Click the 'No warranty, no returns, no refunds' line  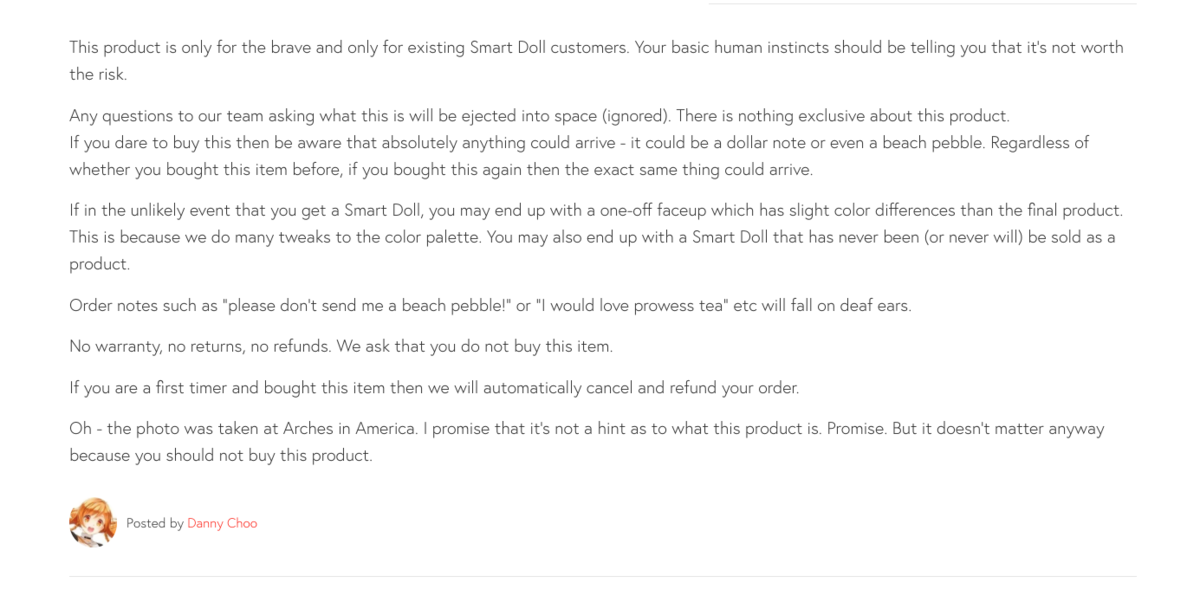coord(340,346)
